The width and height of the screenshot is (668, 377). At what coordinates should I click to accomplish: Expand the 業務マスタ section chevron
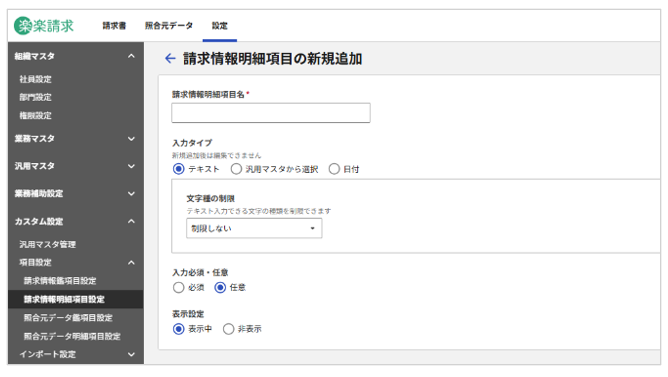[131, 138]
